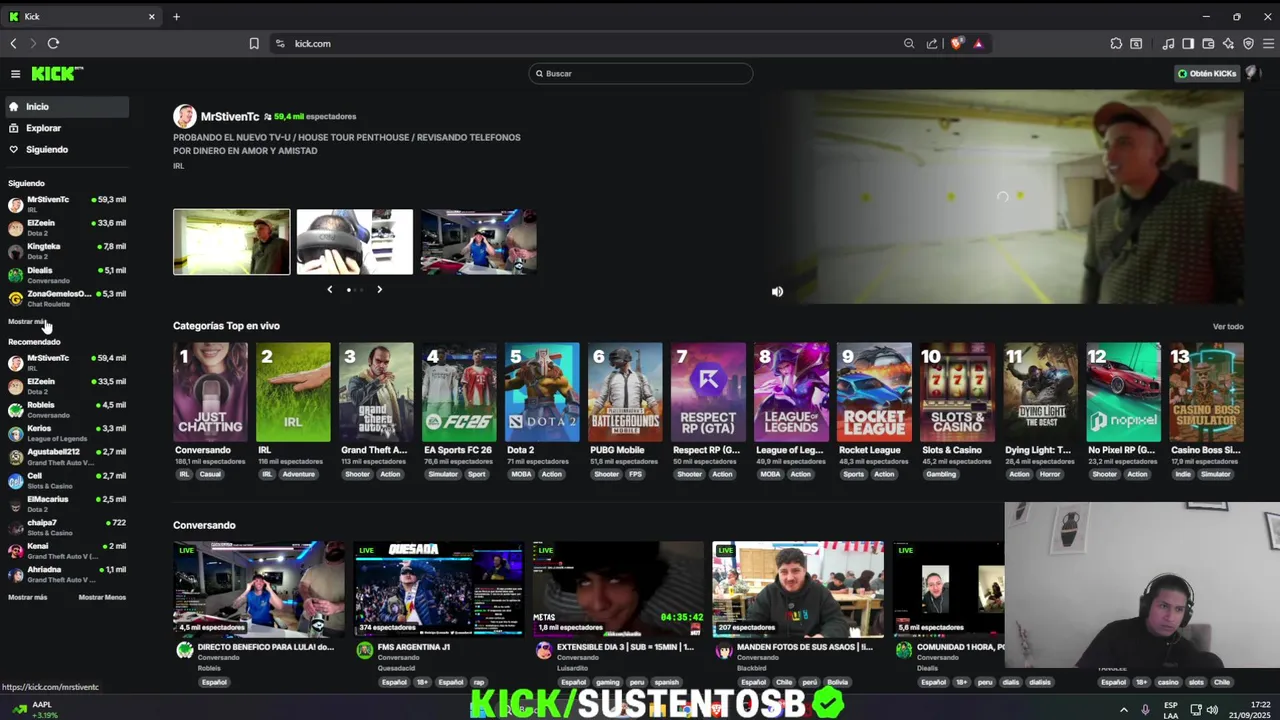Show hidden system tray icons chevron
1280x720 pixels.
[x=1123, y=710]
